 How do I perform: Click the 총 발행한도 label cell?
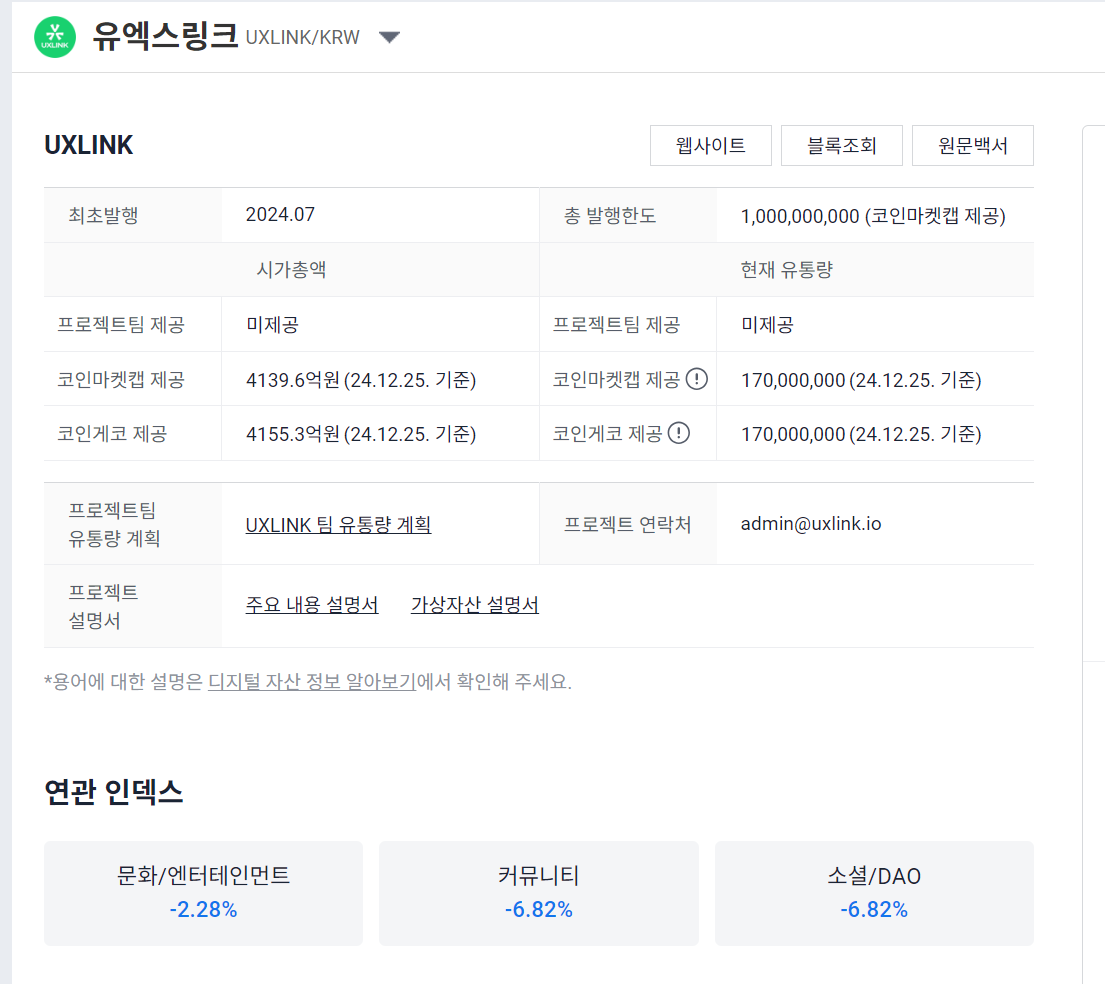(x=628, y=215)
